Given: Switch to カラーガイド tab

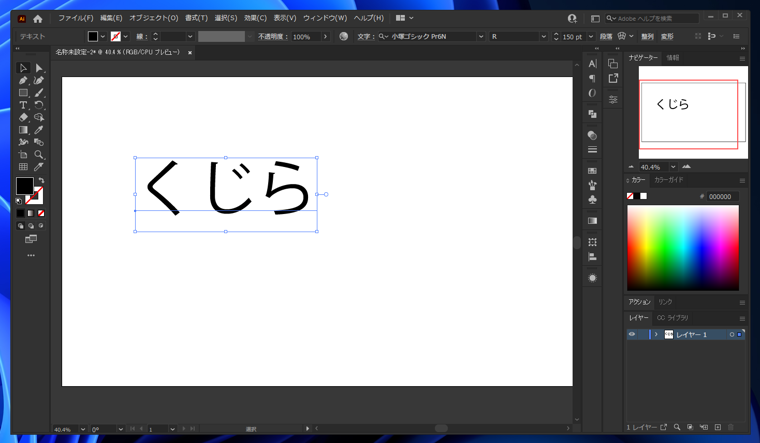Looking at the screenshot, I should [x=669, y=180].
